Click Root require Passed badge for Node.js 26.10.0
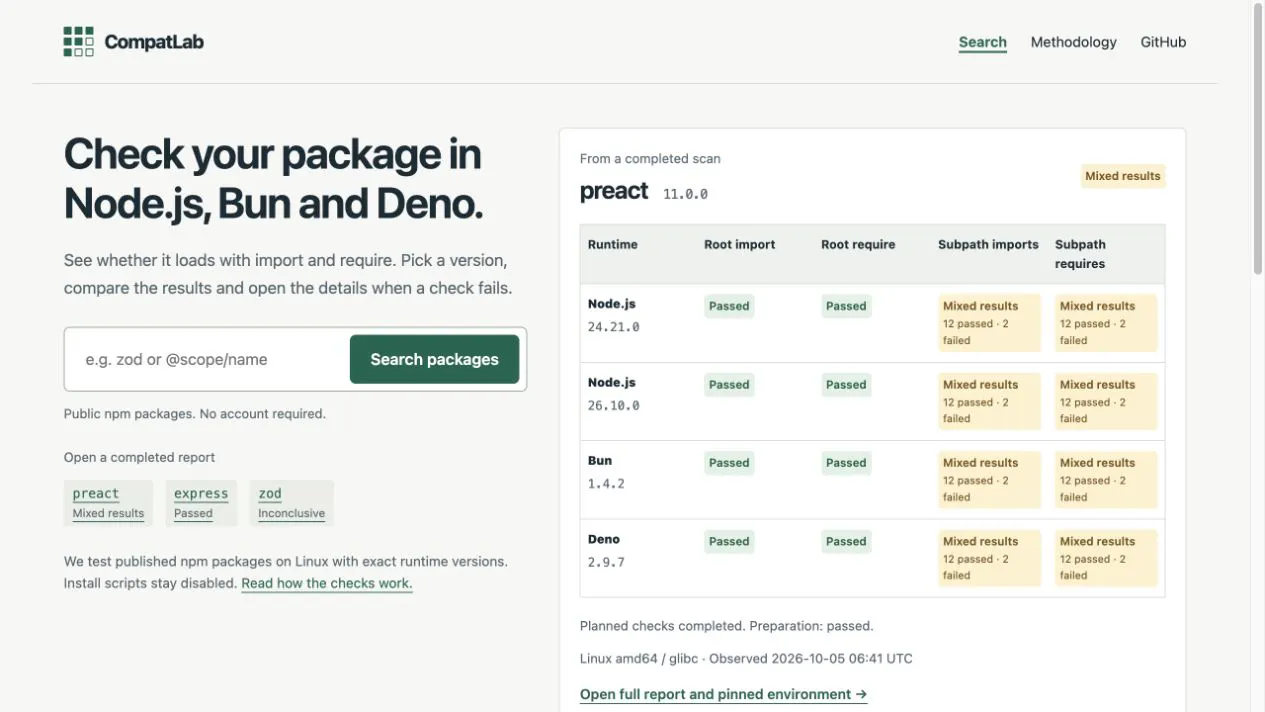1265x712 pixels. point(846,384)
